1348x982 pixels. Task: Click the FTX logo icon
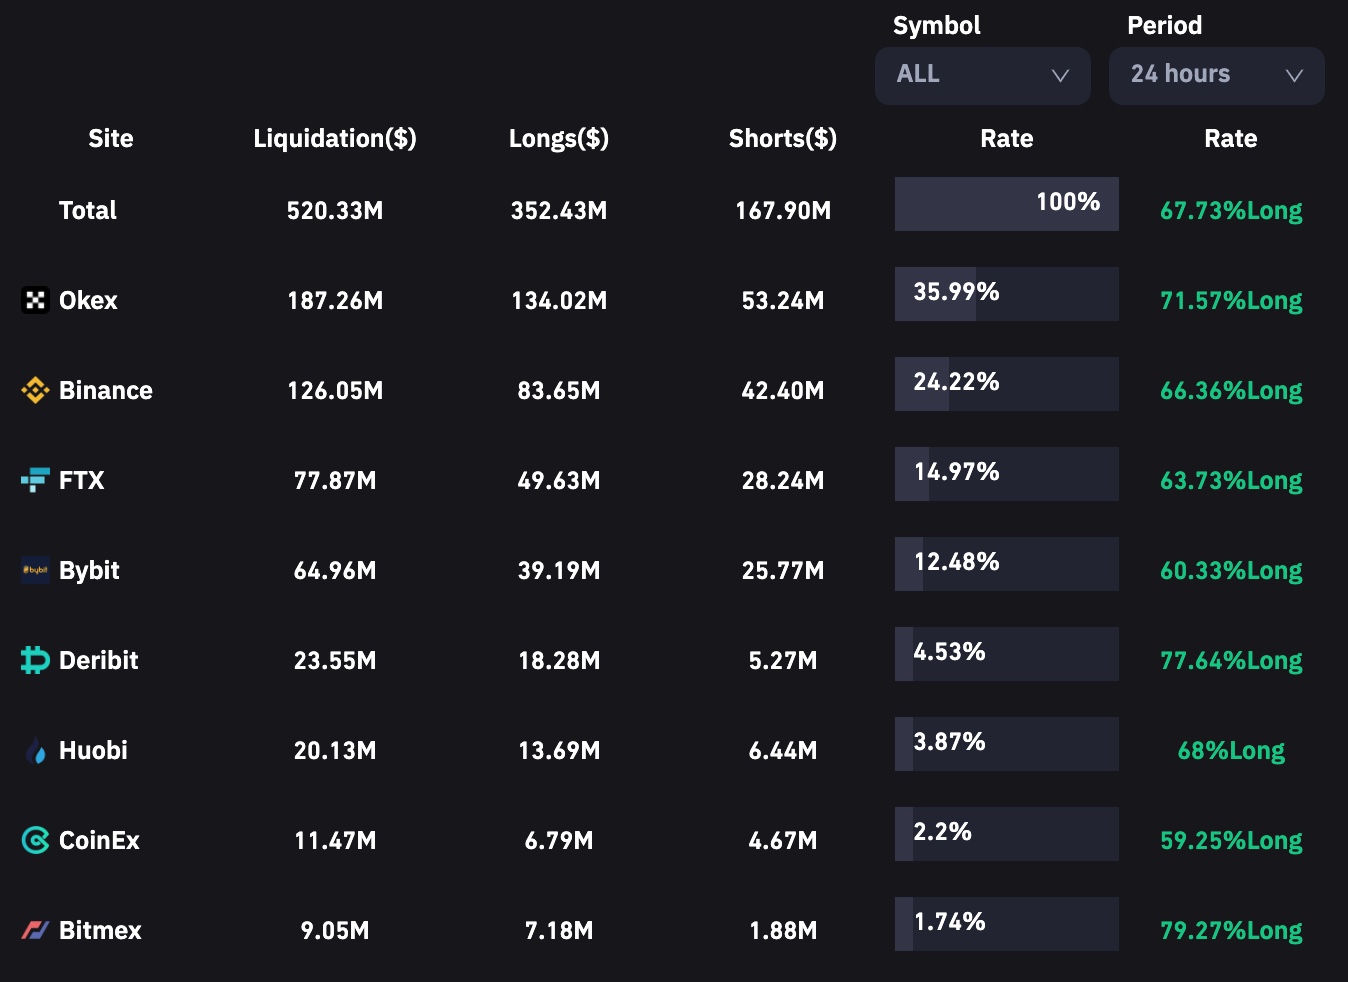pos(35,480)
